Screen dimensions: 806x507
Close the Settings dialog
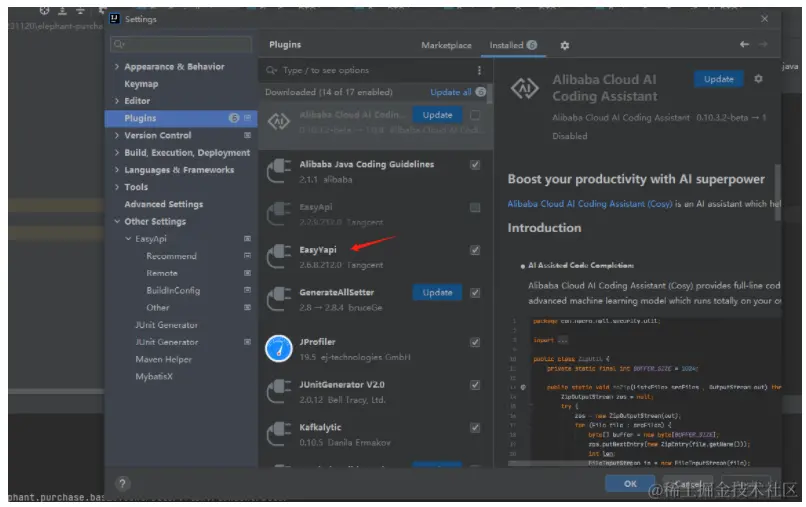point(764,19)
